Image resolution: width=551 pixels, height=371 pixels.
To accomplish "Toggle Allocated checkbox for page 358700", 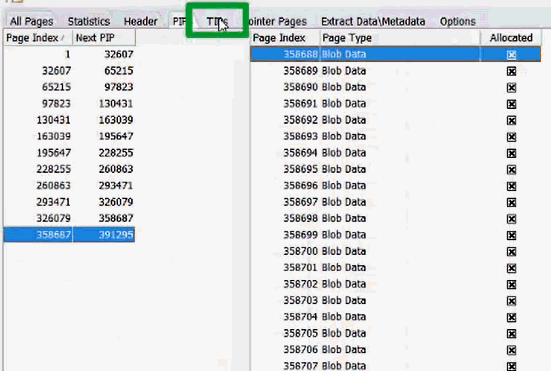I will 511,252.
